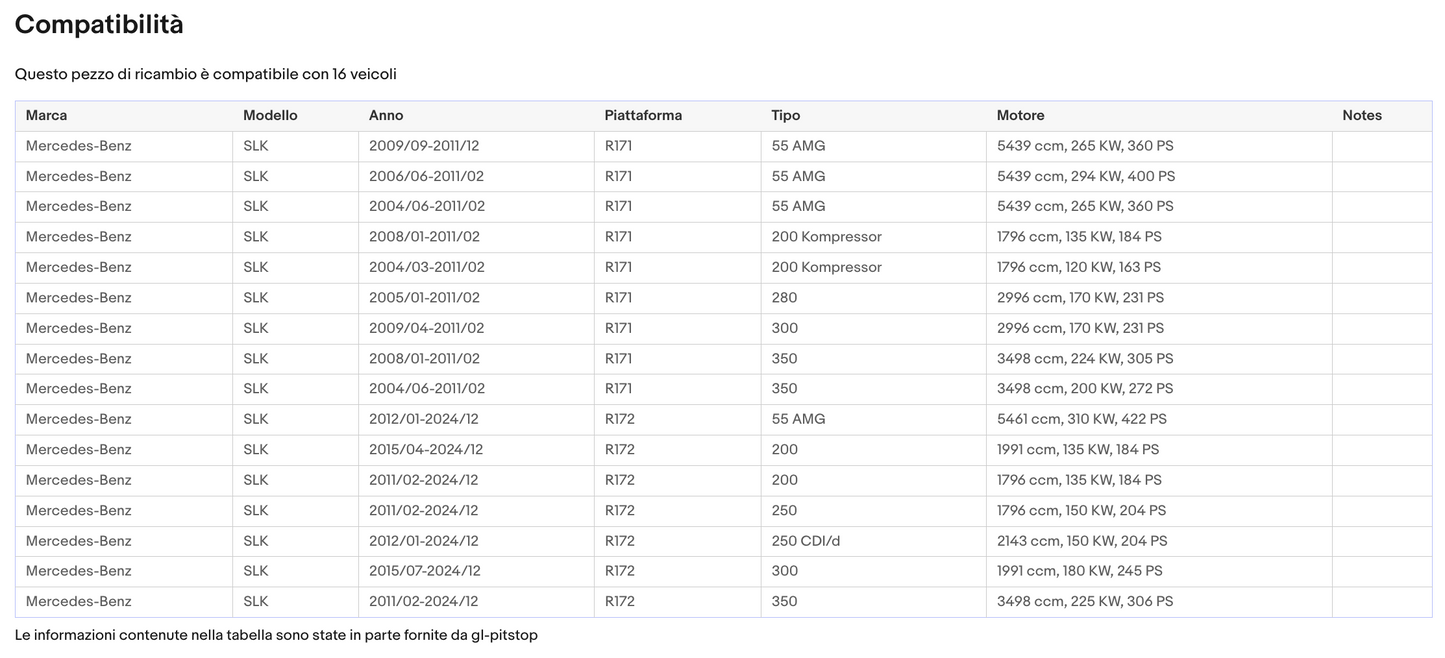Image resolution: width=1445 pixels, height=658 pixels.
Task: Select the 2015/07-2024/12 year cell
Action: [425, 571]
